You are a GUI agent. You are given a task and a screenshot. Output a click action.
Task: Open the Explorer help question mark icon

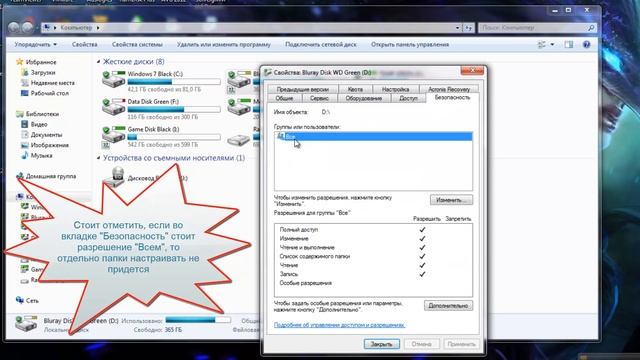tap(587, 44)
